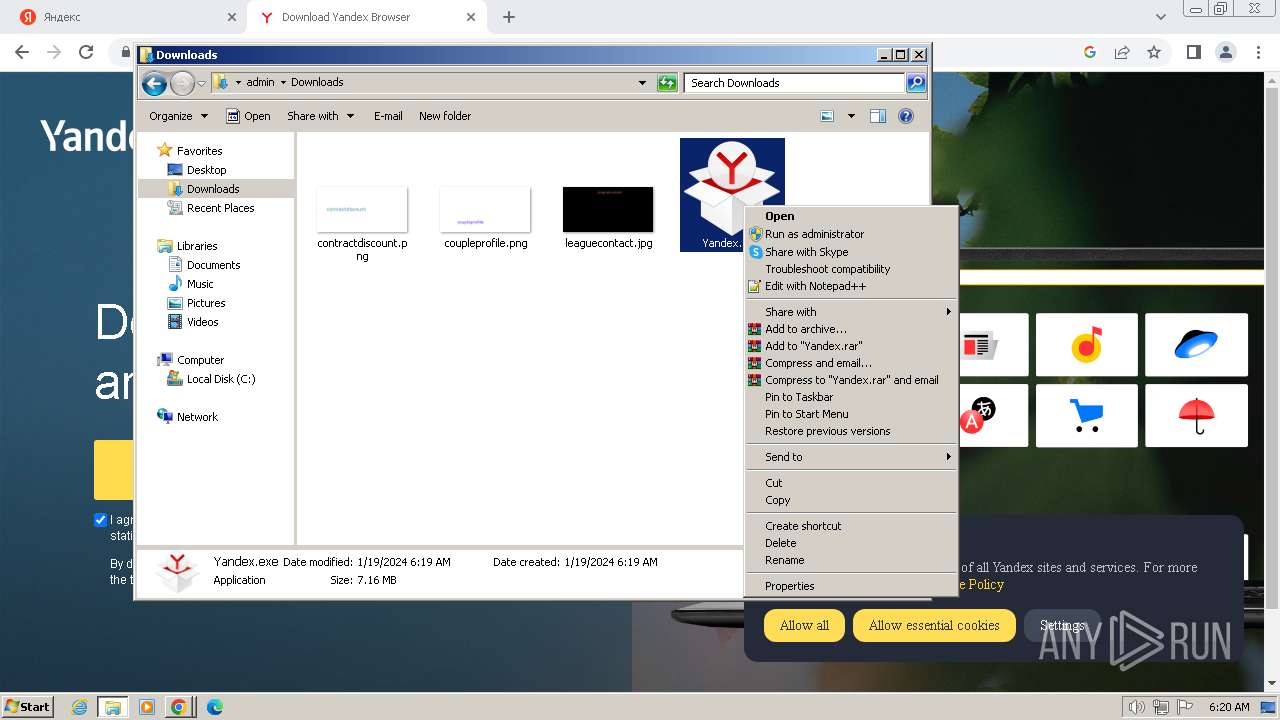Choose Pin to Taskbar
The image size is (1280, 720).
point(851,397)
